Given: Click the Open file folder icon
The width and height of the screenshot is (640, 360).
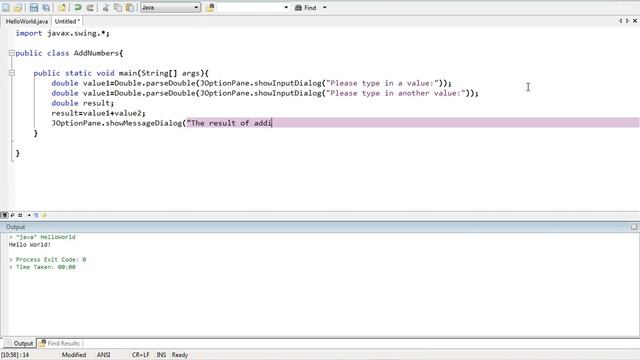Looking at the screenshot, I should click(x=18, y=7).
